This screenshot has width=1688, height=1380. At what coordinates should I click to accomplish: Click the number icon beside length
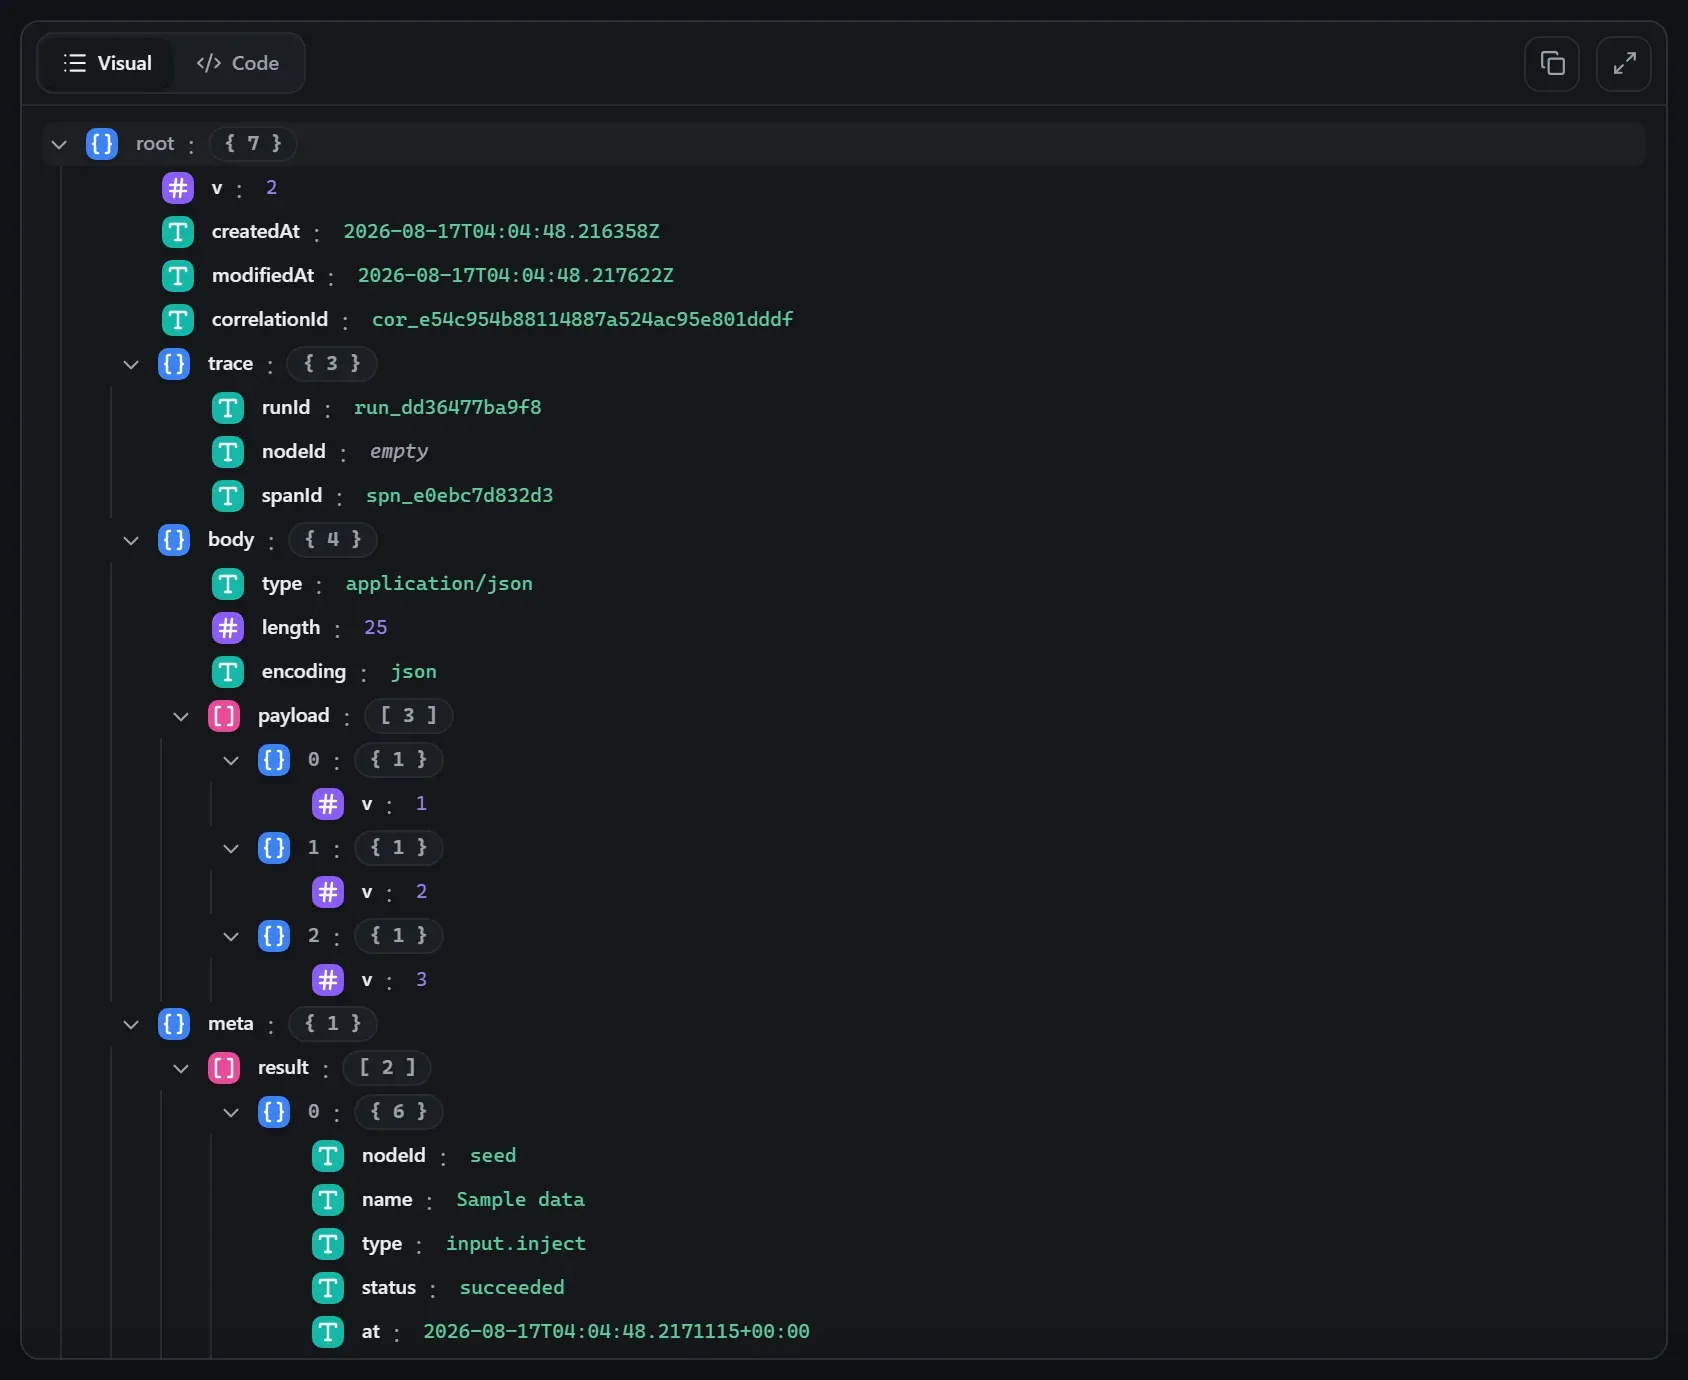228,628
